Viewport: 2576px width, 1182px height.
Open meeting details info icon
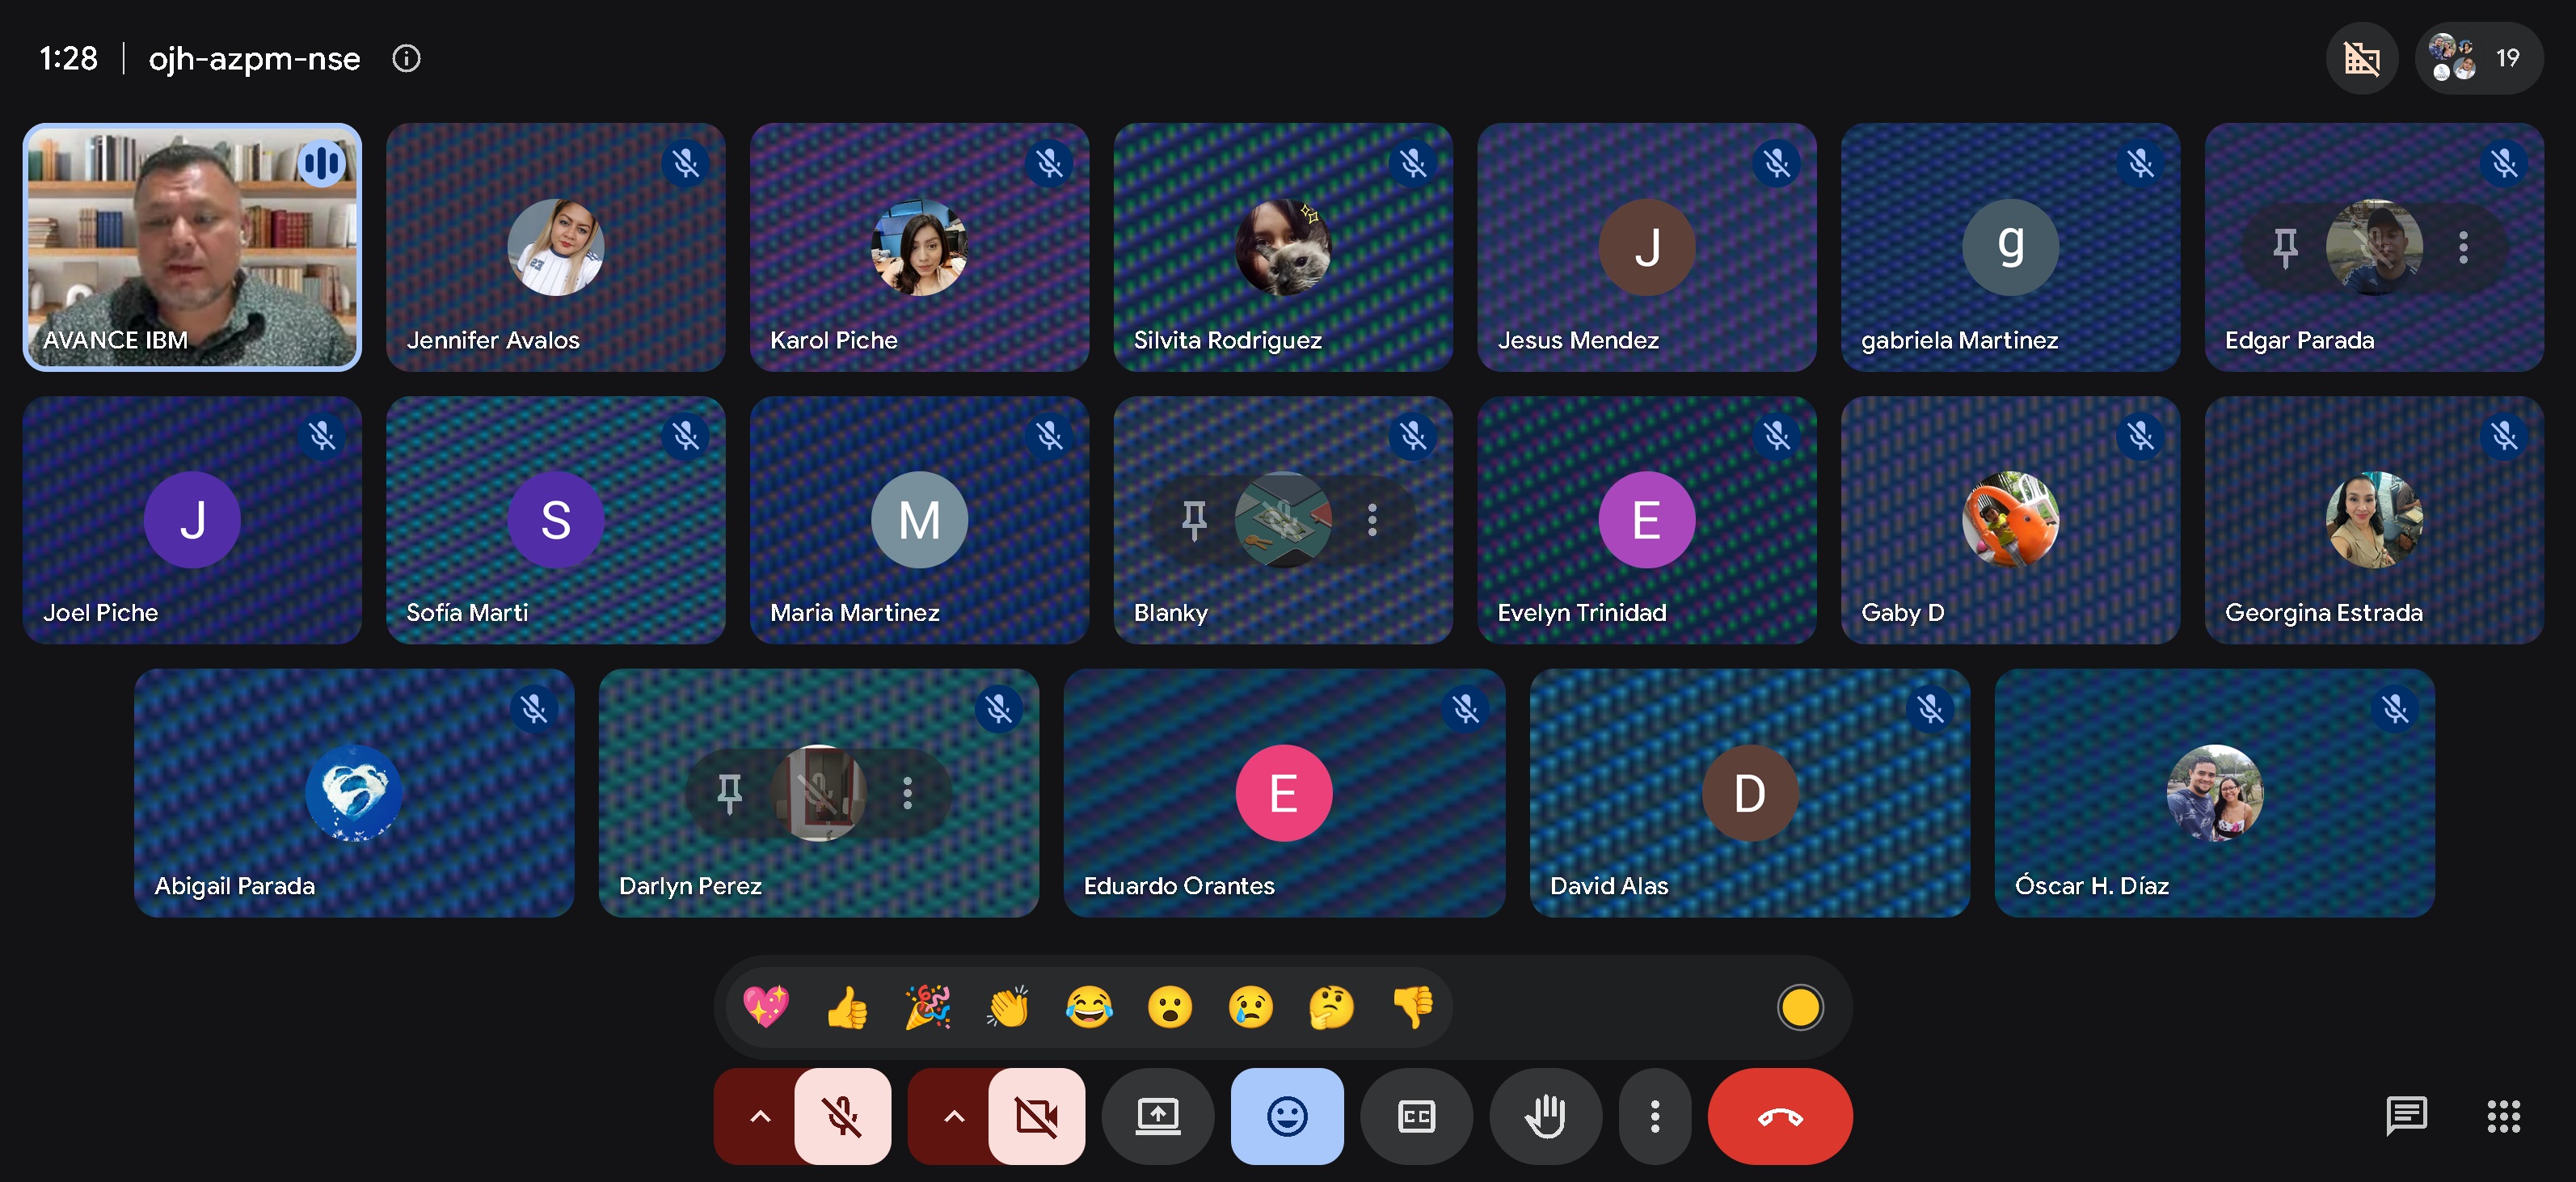point(406,58)
